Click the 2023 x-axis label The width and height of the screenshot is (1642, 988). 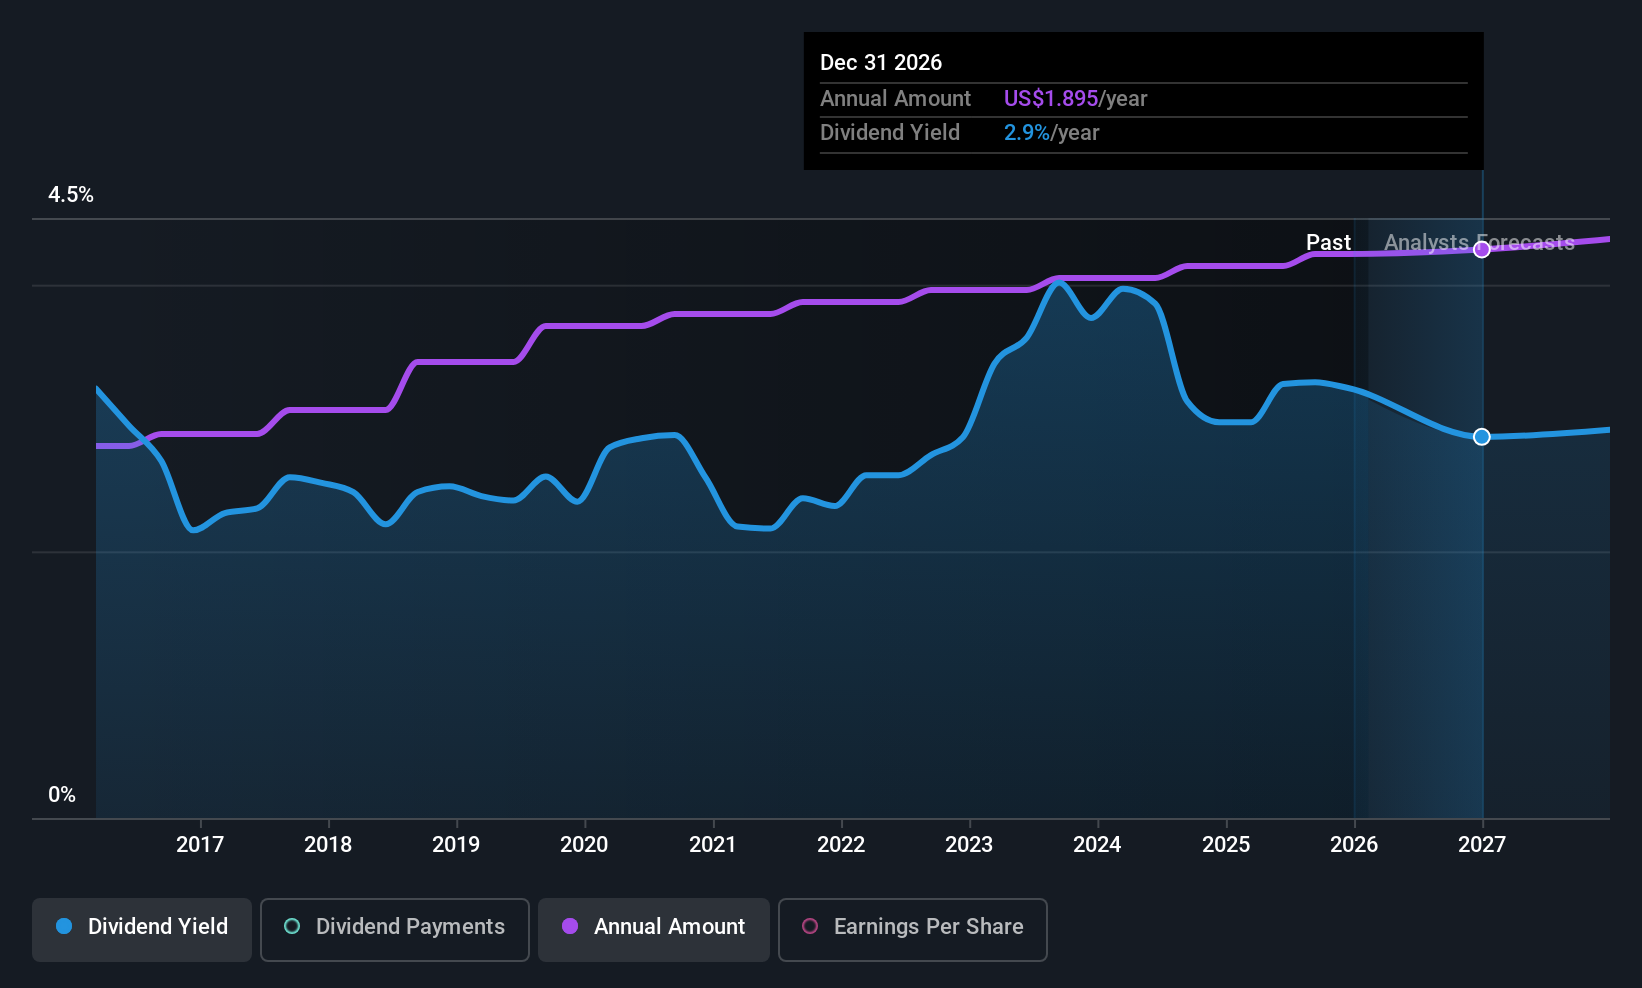[x=969, y=845]
